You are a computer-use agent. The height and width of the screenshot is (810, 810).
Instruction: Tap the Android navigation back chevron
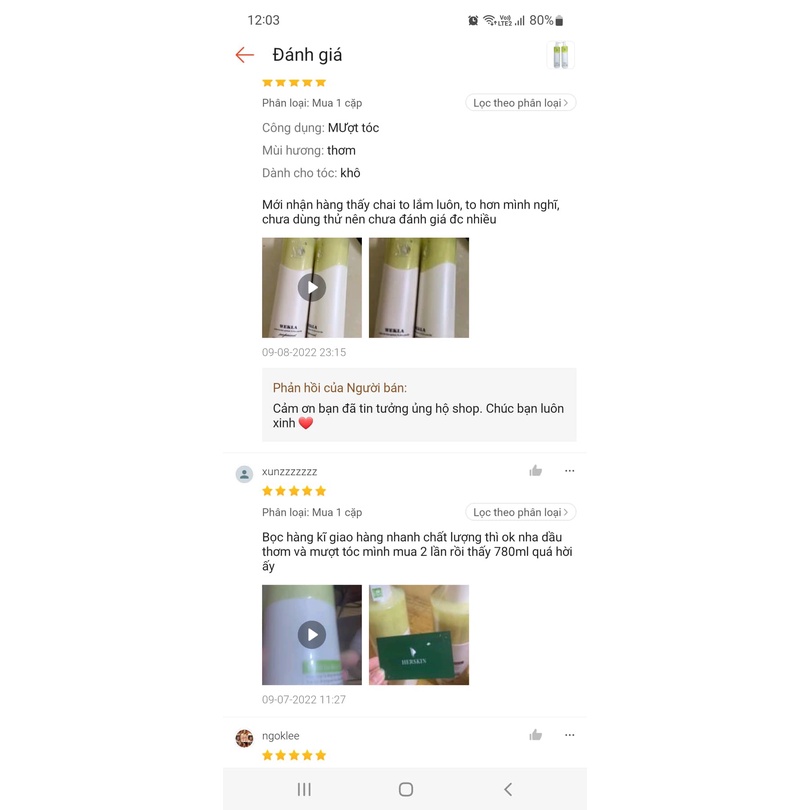[508, 789]
